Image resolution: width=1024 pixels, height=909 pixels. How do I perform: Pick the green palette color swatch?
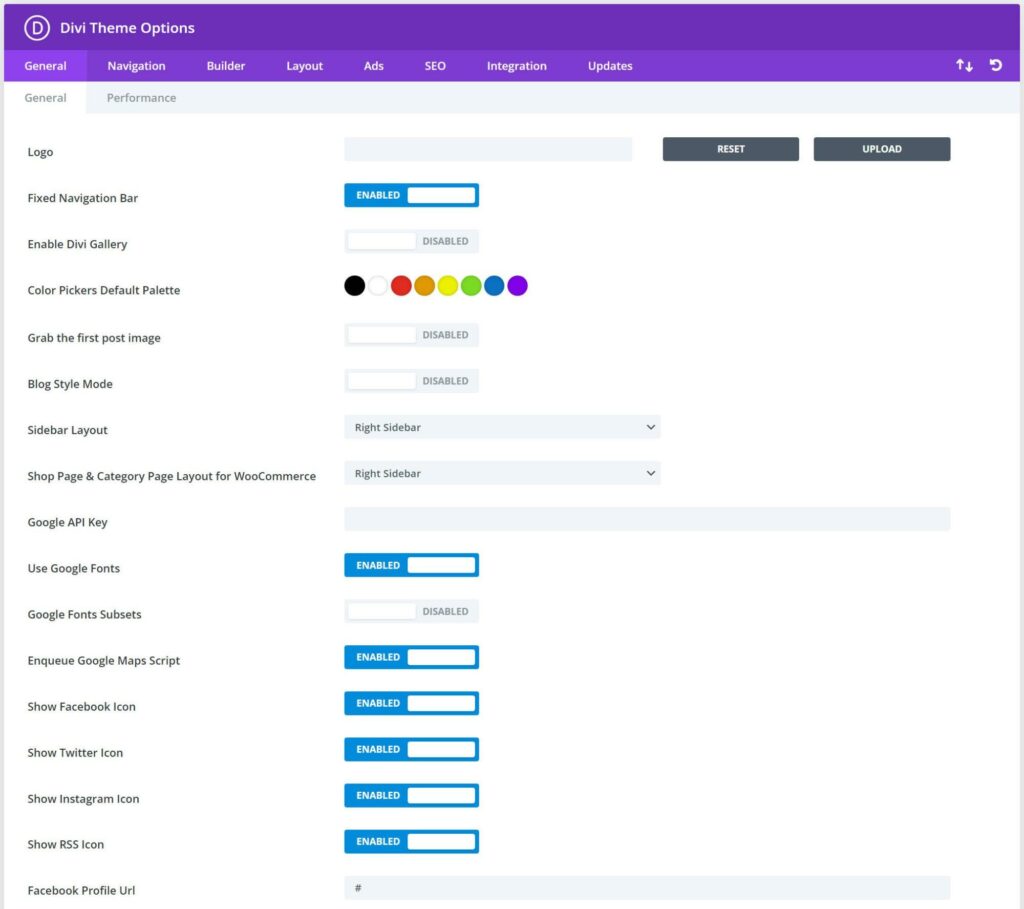pos(471,285)
